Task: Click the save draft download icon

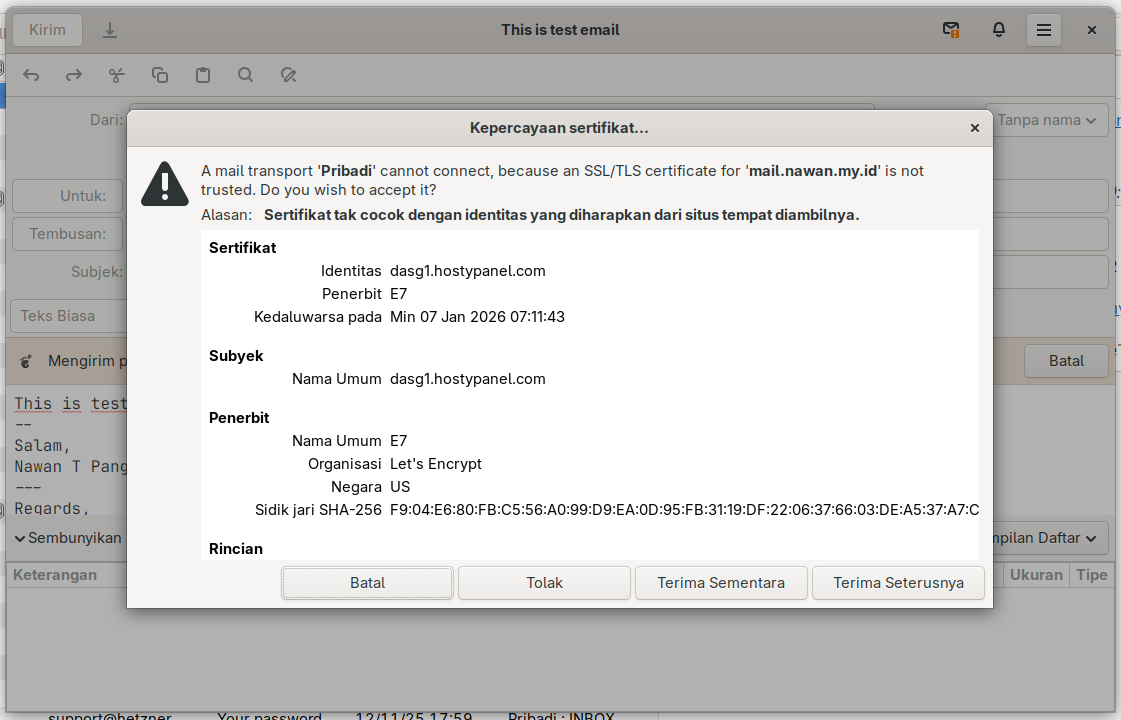Action: 110,30
